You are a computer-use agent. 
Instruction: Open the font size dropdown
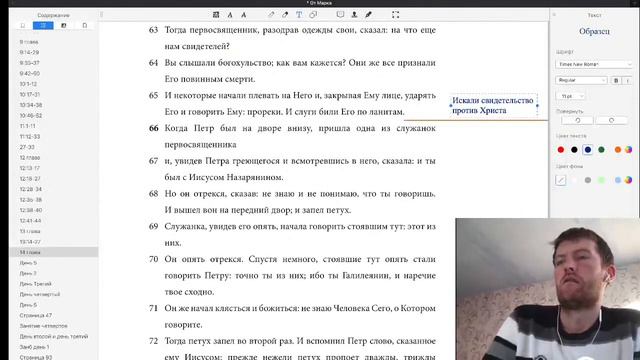(x=571, y=96)
